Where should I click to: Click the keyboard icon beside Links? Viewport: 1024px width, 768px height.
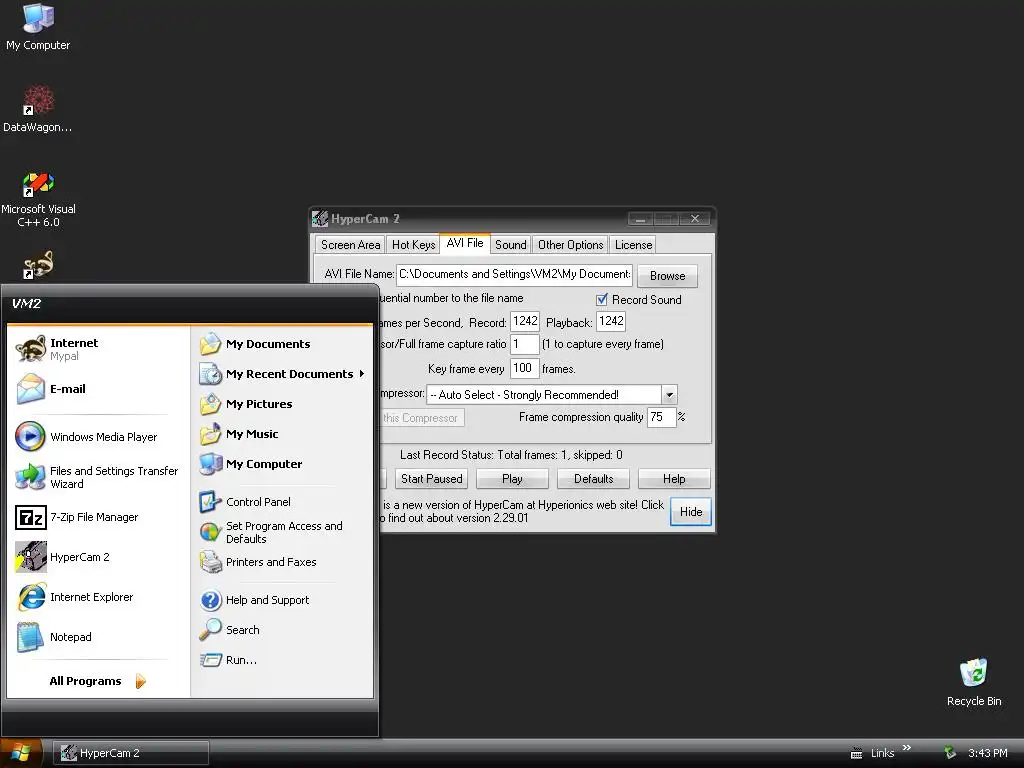pyautogui.click(x=856, y=754)
